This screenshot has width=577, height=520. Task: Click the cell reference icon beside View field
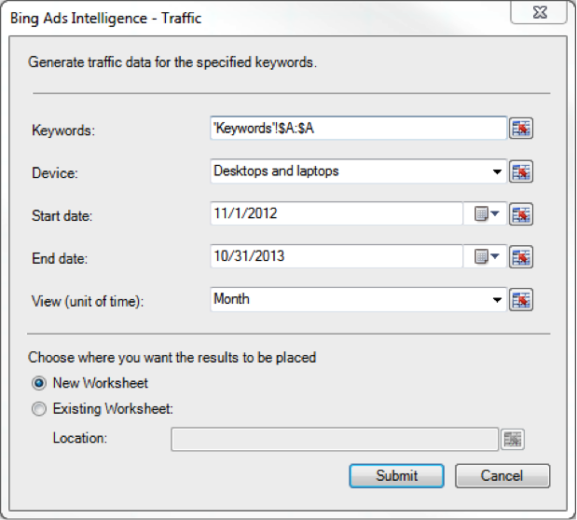pos(521,300)
